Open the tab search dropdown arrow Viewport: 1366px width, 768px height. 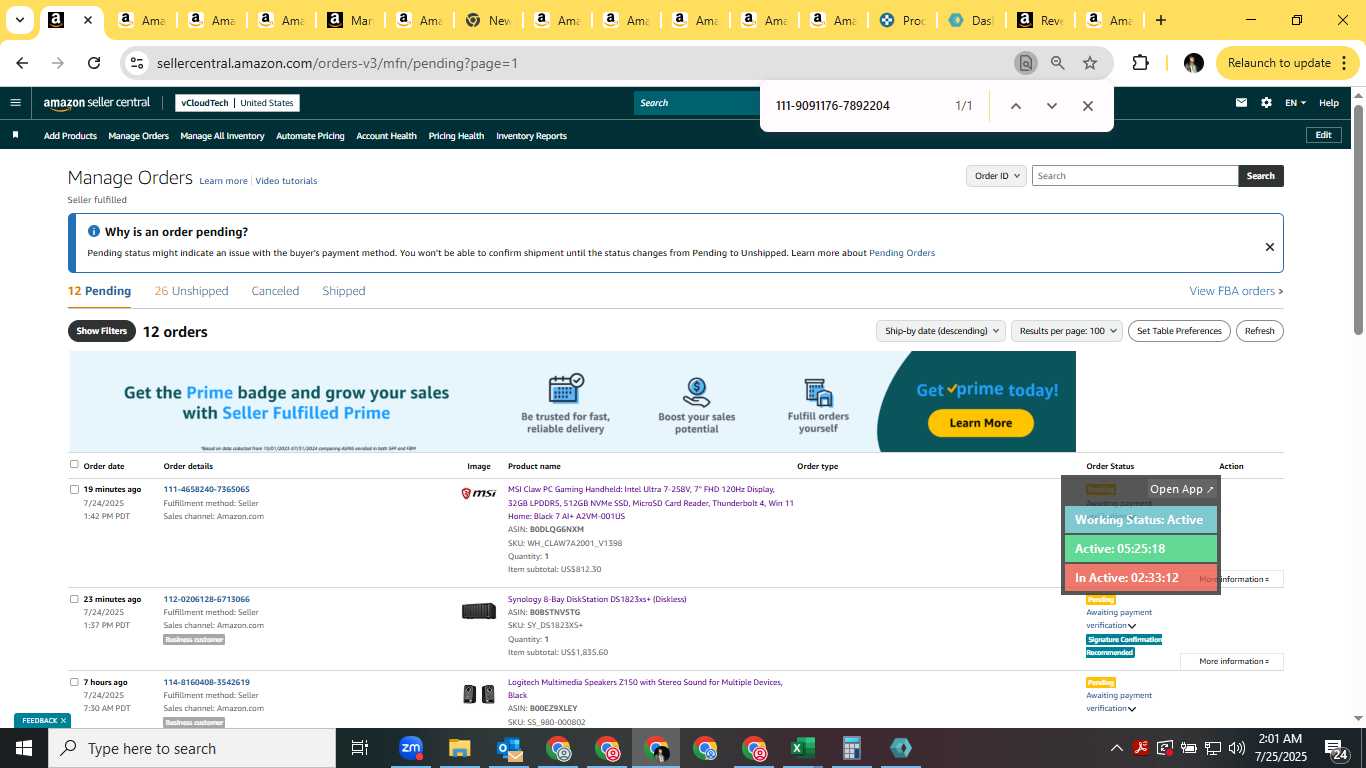19,20
